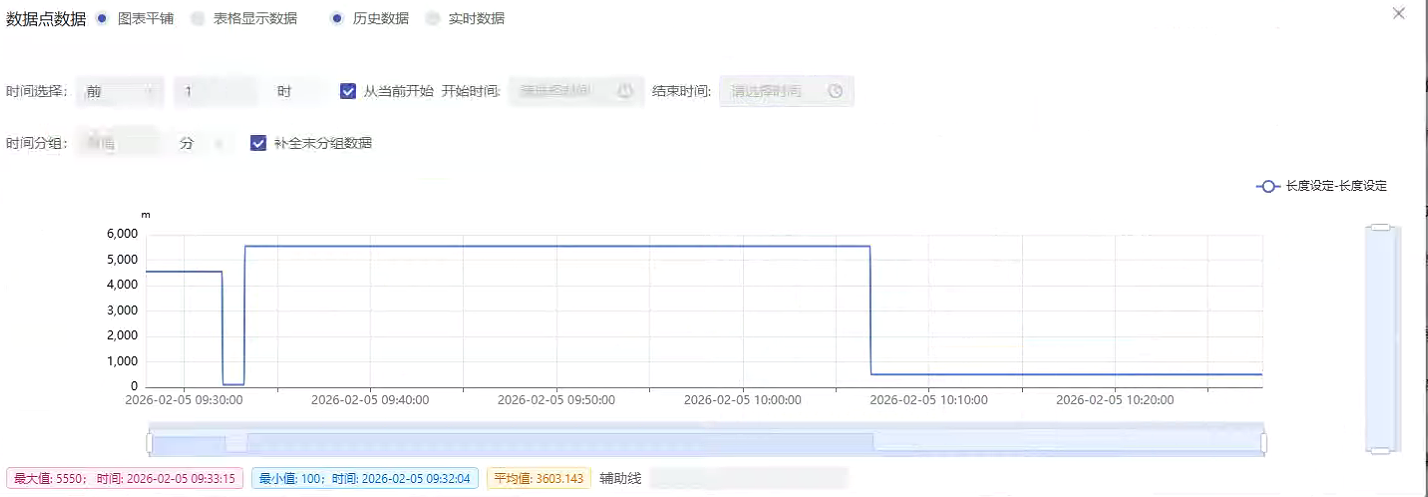Toggle the 补全未分组数据 checkbox
This screenshot has height=497, width=1428.
[x=258, y=143]
